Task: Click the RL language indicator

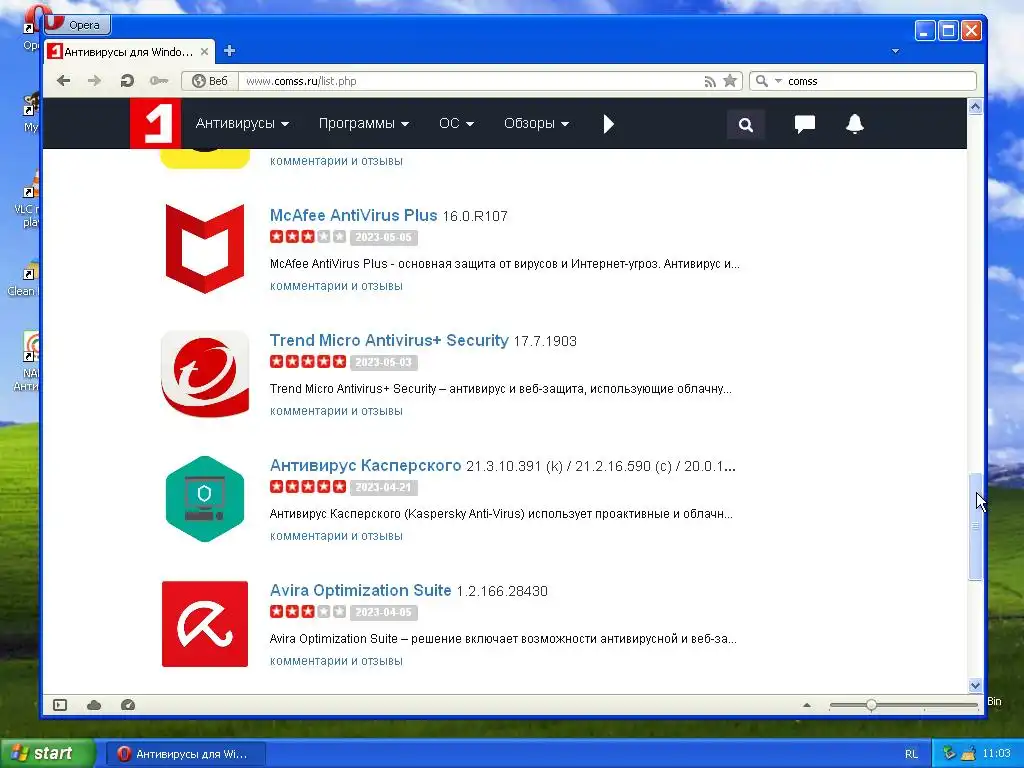Action: 911,754
